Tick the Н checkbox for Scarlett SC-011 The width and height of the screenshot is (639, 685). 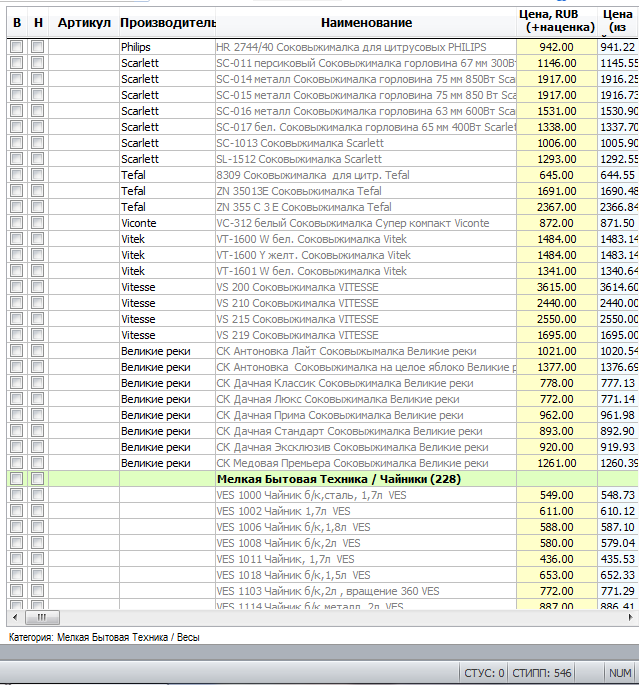(x=38, y=63)
